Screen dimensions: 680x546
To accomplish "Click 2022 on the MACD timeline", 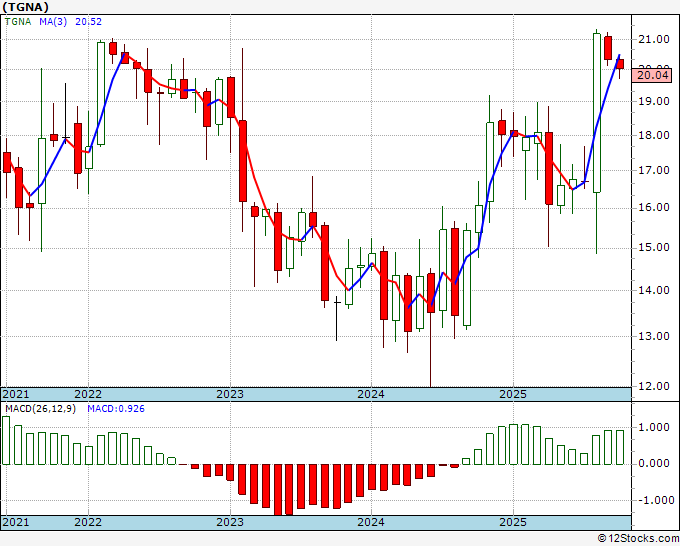I will point(88,522).
